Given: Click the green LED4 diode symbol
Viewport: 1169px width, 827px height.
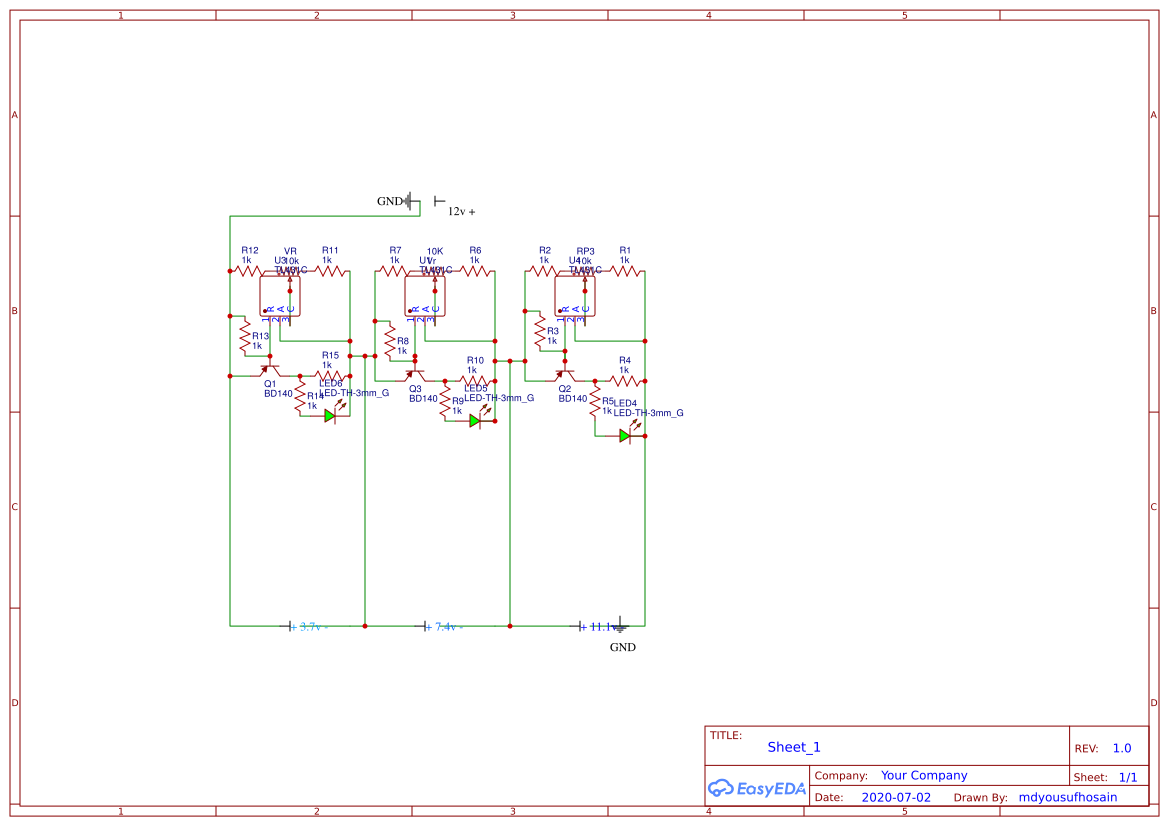Looking at the screenshot, I should point(624,435).
